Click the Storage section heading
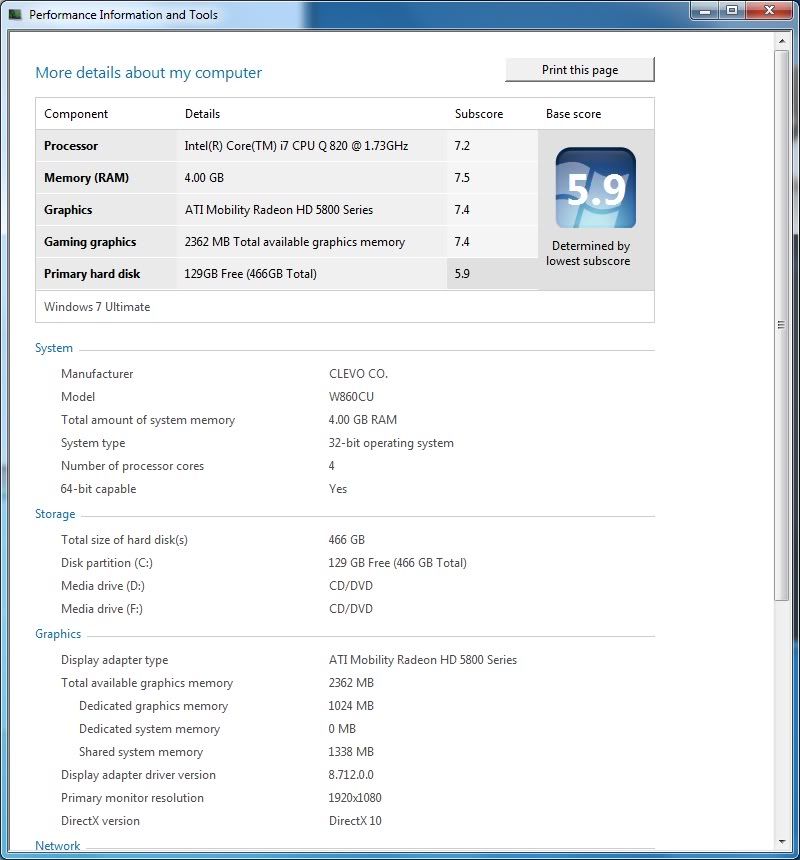 coord(55,514)
